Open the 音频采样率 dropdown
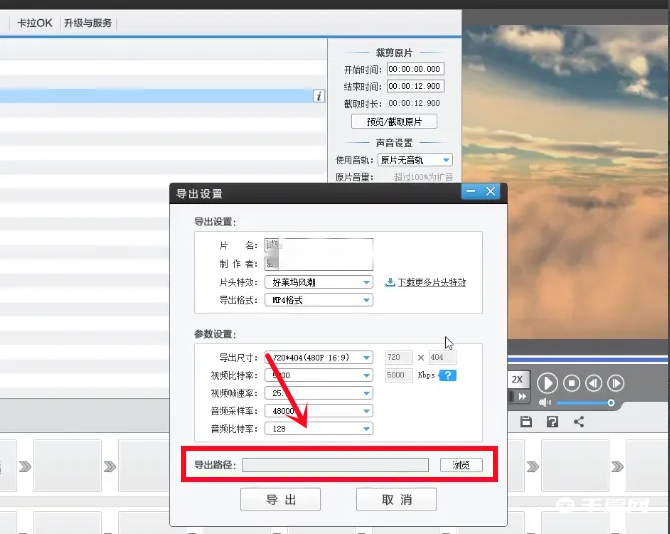 coord(319,411)
